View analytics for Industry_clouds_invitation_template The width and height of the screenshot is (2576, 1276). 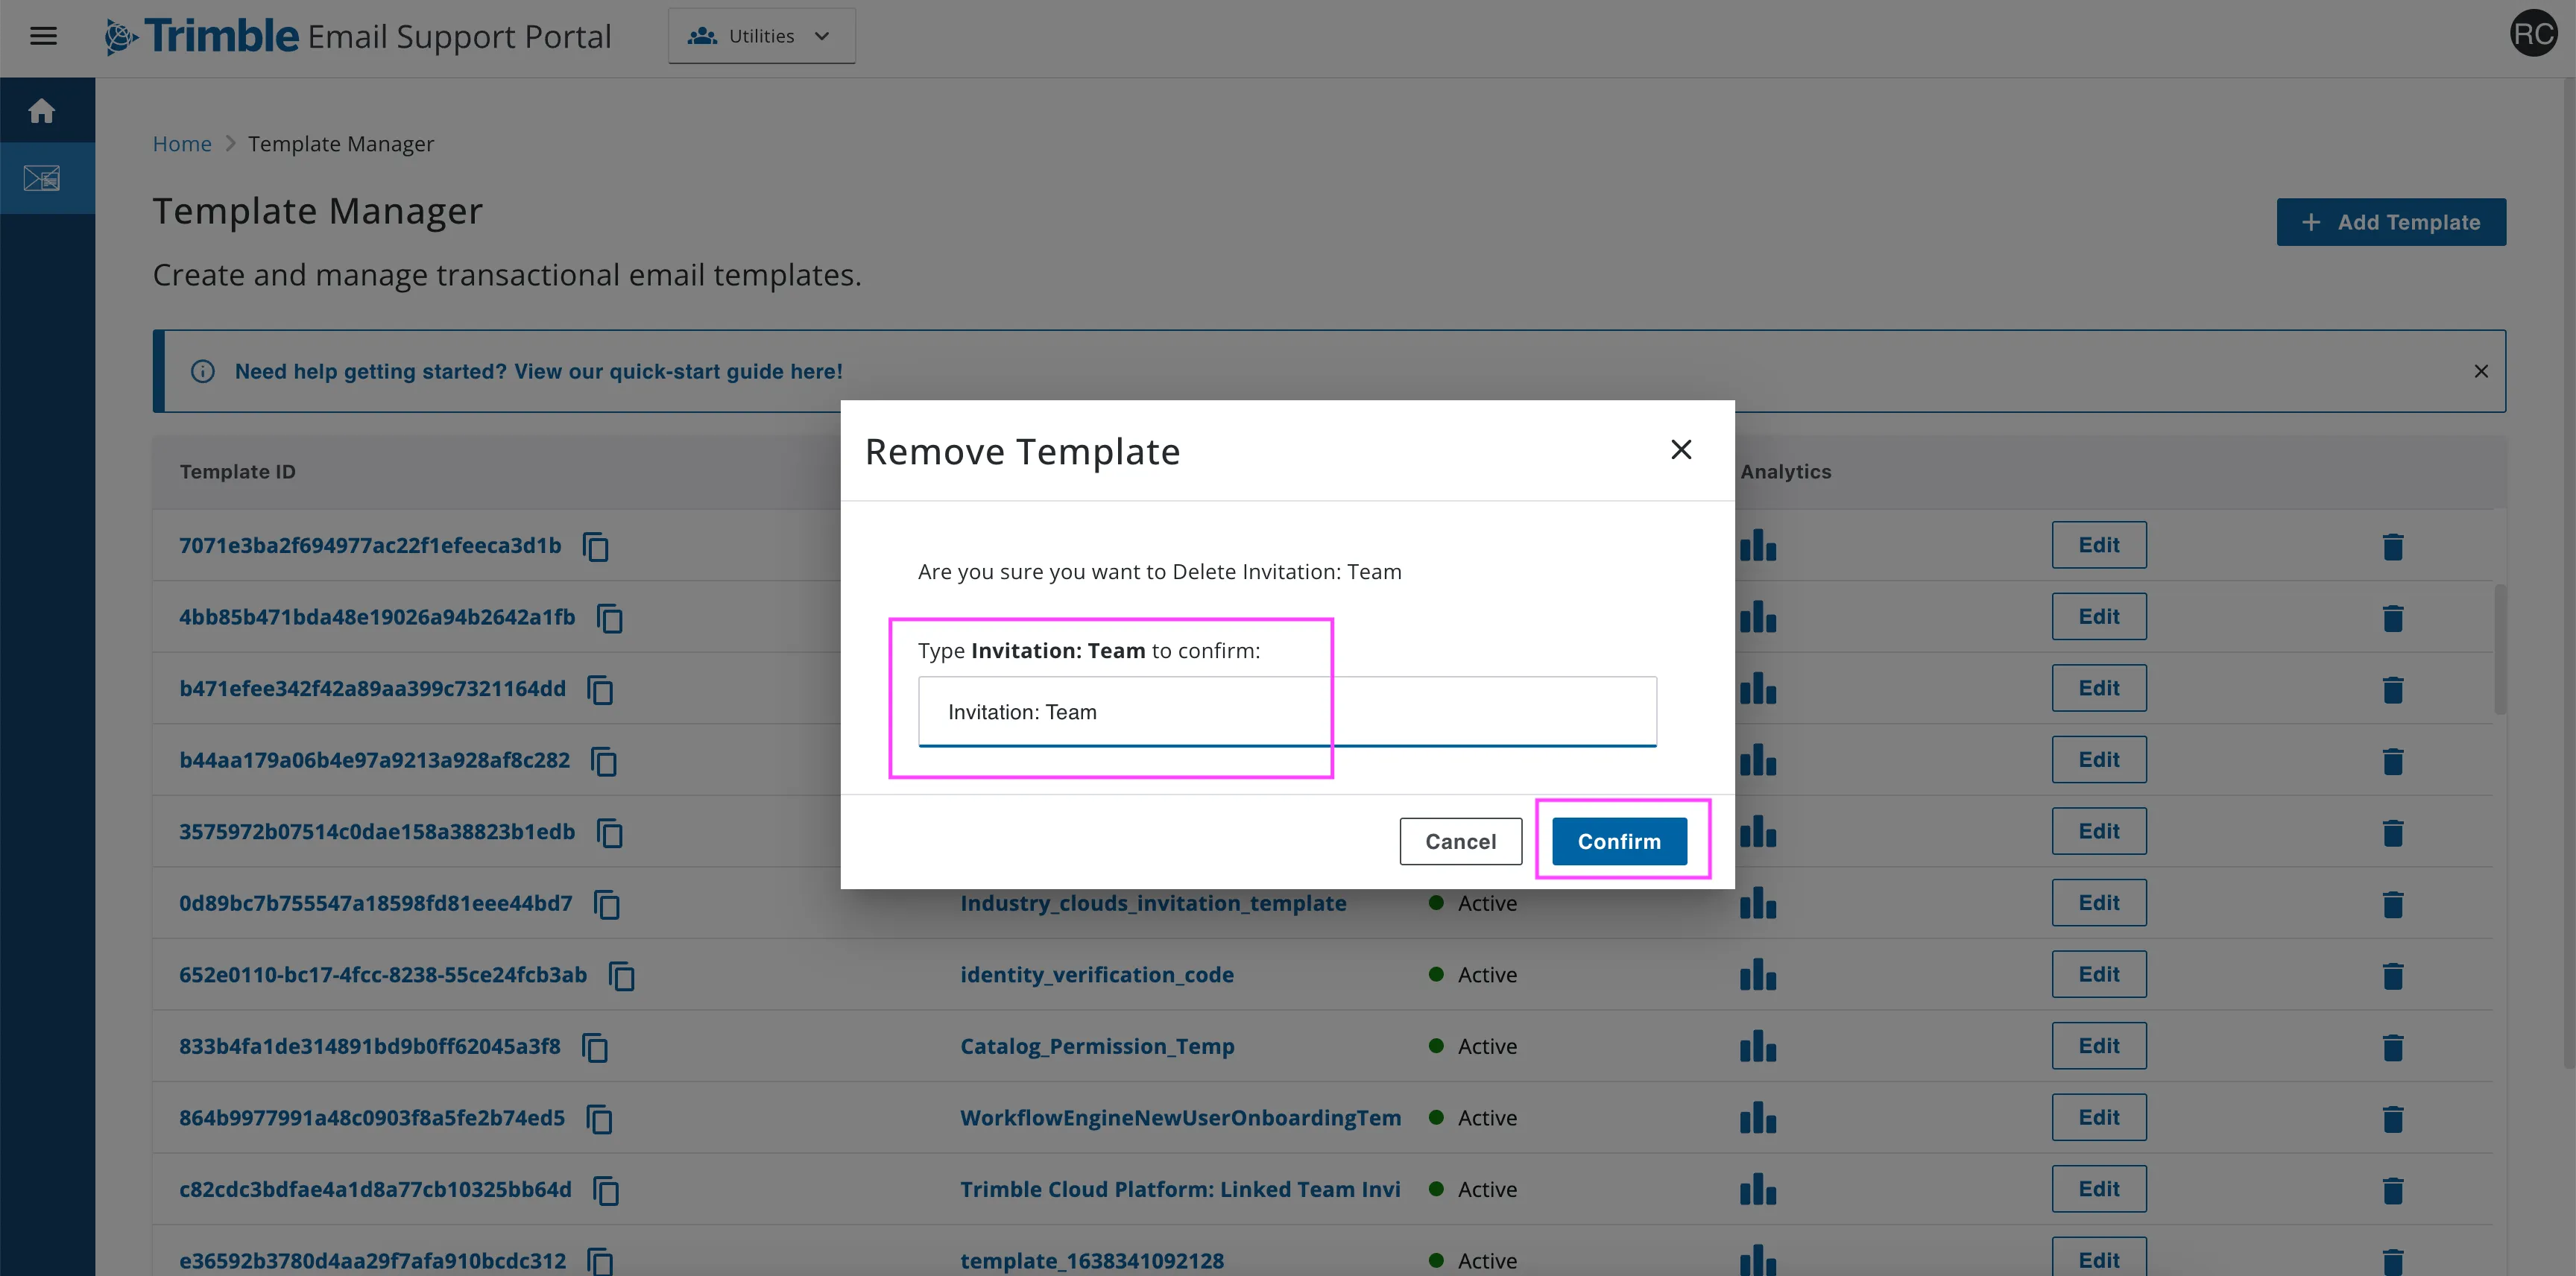point(1758,904)
